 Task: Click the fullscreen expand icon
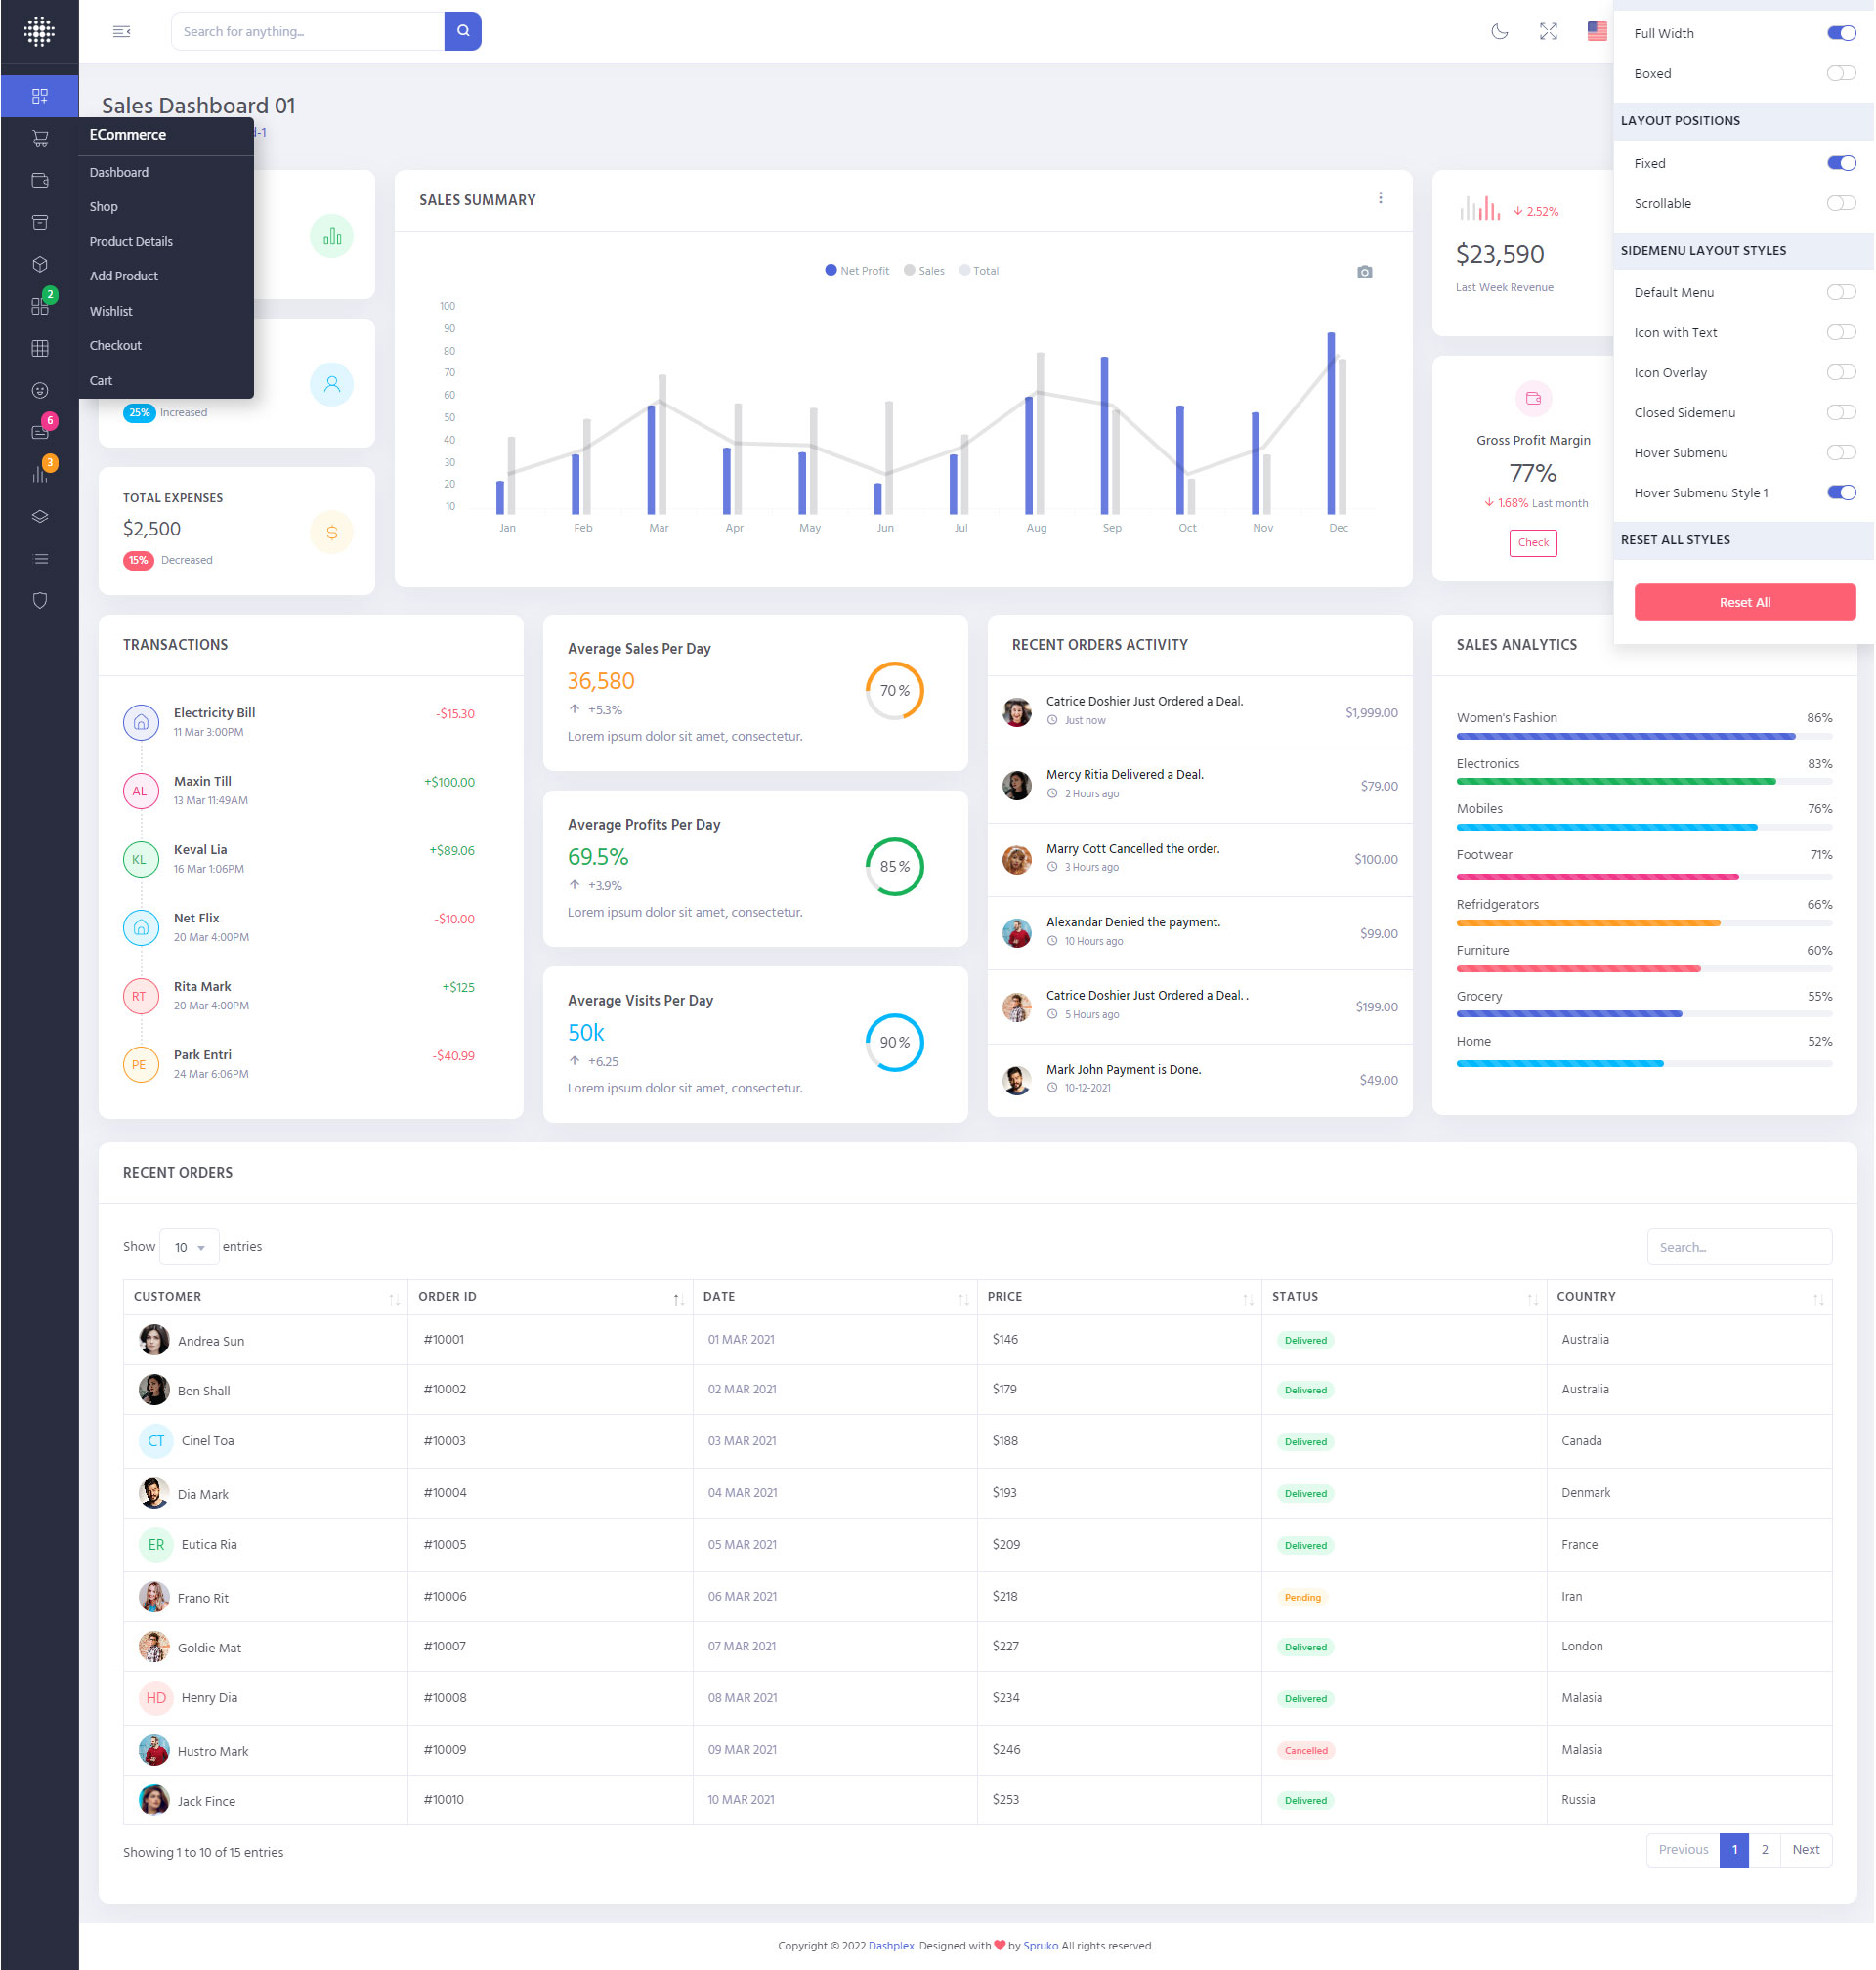coord(1548,31)
